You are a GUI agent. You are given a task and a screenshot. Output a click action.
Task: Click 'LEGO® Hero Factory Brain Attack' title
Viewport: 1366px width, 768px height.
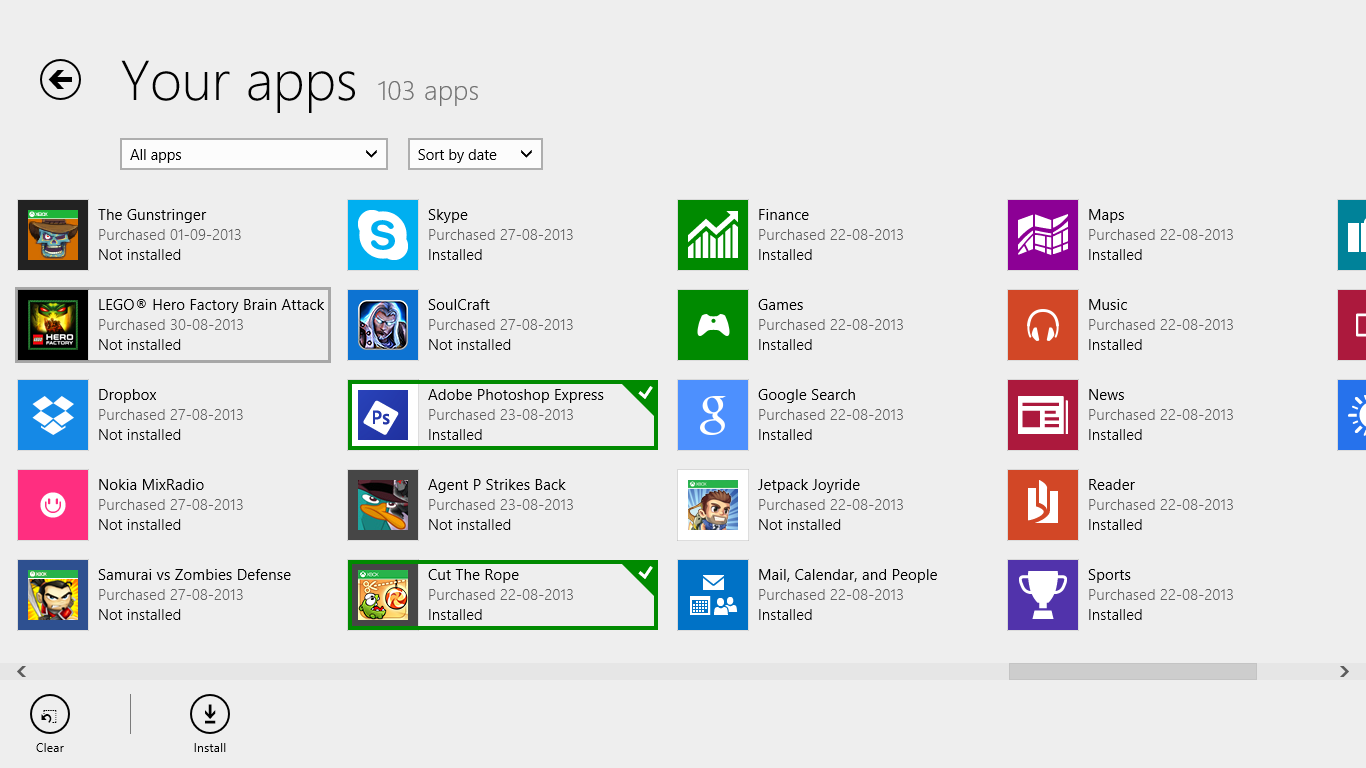[211, 305]
